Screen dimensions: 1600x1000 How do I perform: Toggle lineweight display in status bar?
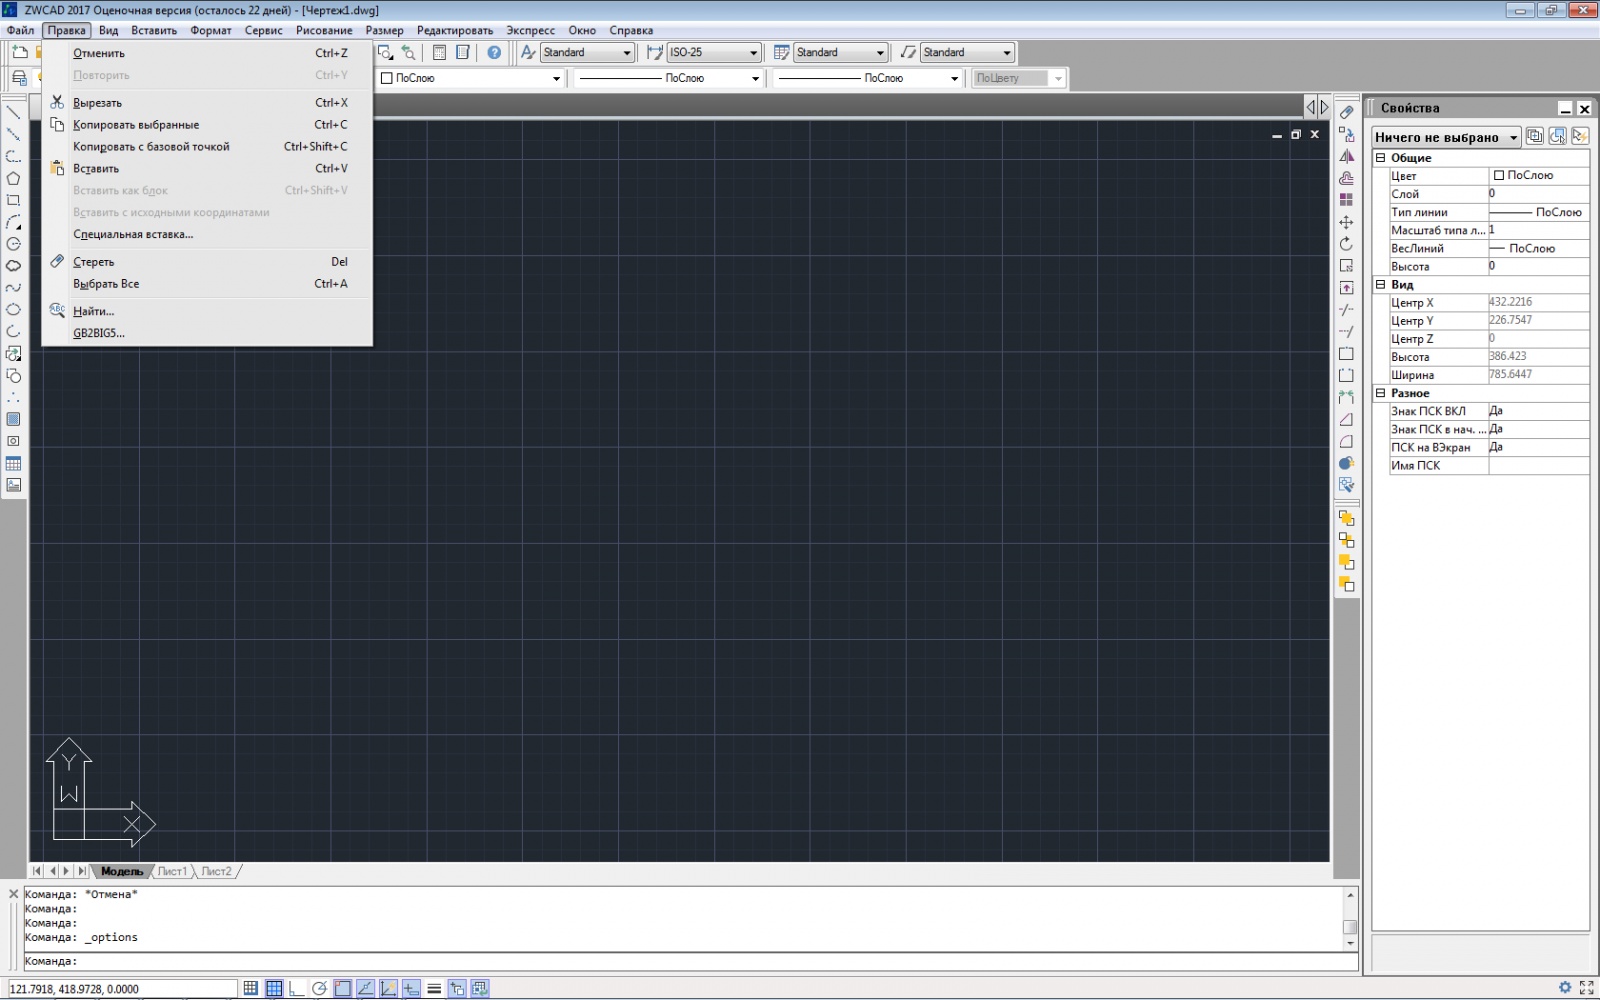[434, 988]
